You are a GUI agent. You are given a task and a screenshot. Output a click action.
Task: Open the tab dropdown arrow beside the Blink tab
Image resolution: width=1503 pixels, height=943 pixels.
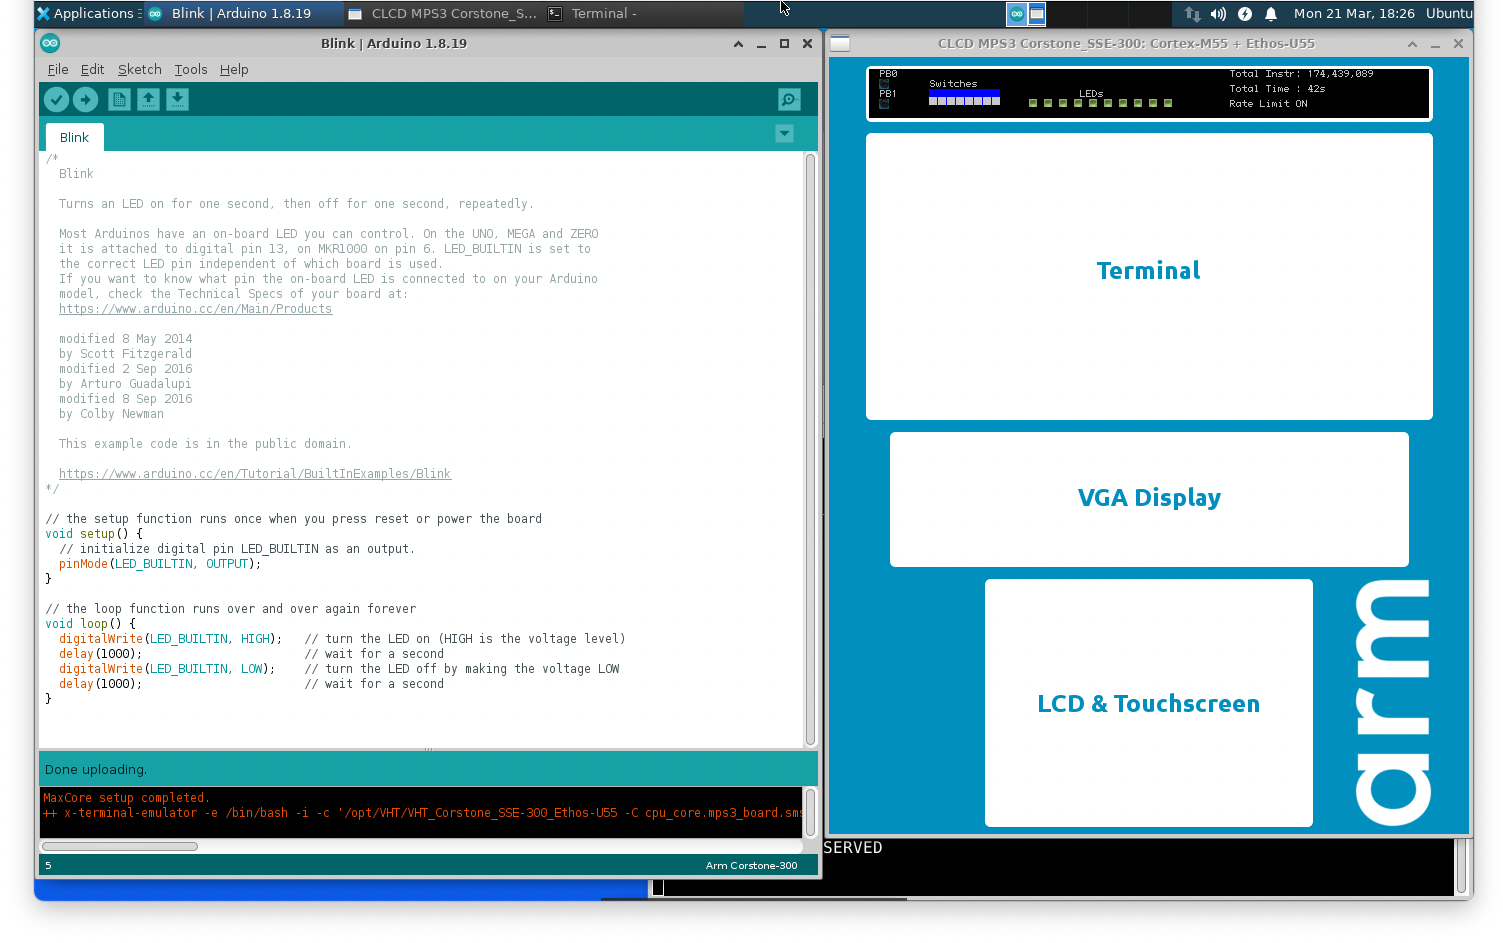[785, 134]
